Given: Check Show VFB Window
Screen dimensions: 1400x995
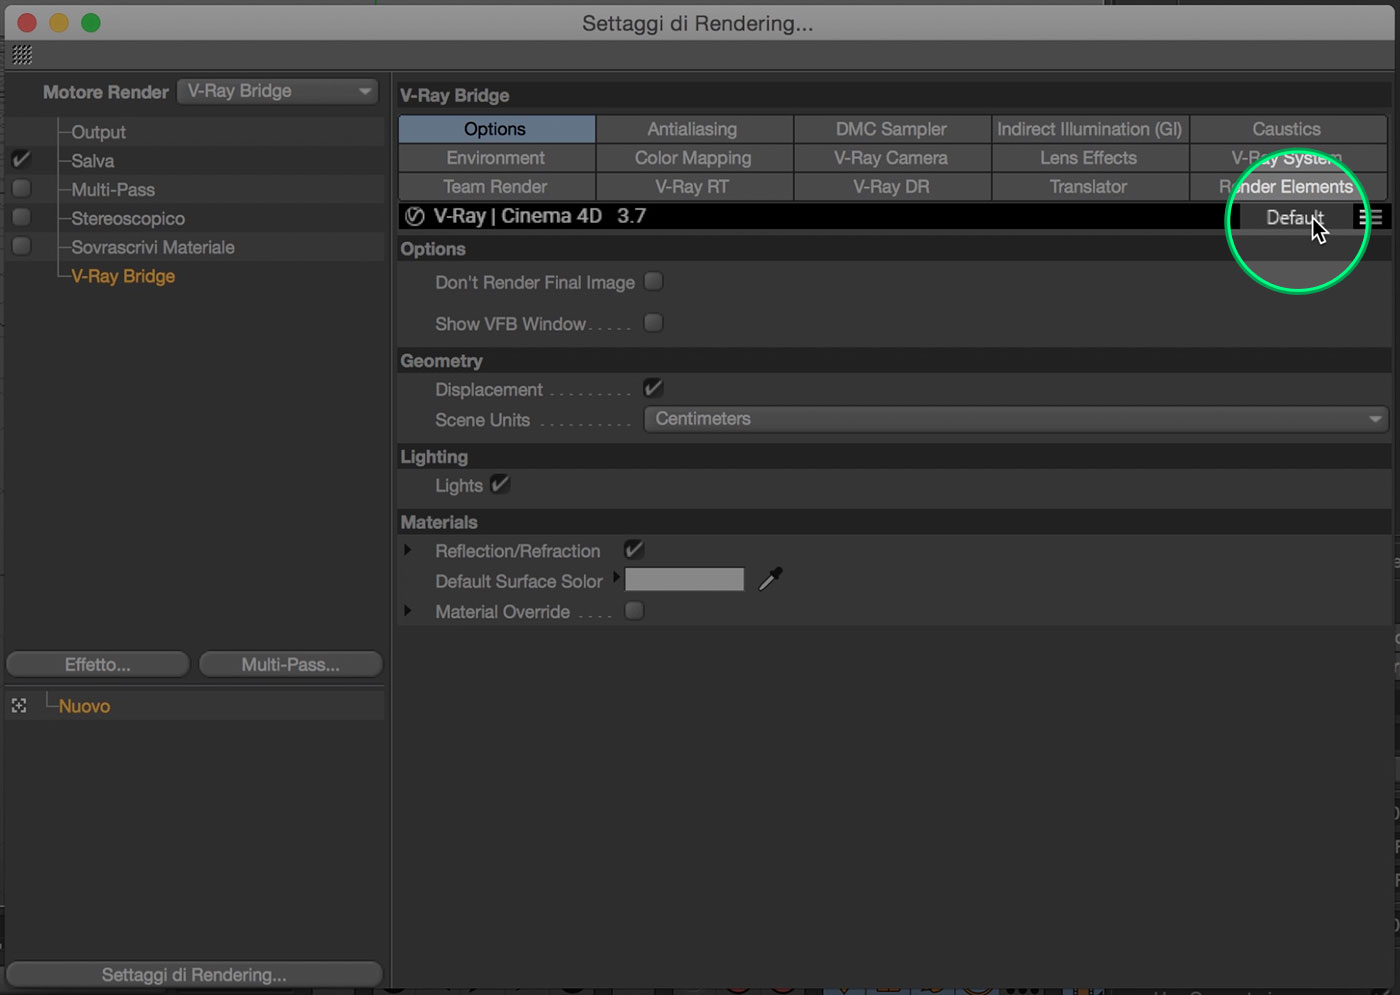Looking at the screenshot, I should click(x=654, y=323).
